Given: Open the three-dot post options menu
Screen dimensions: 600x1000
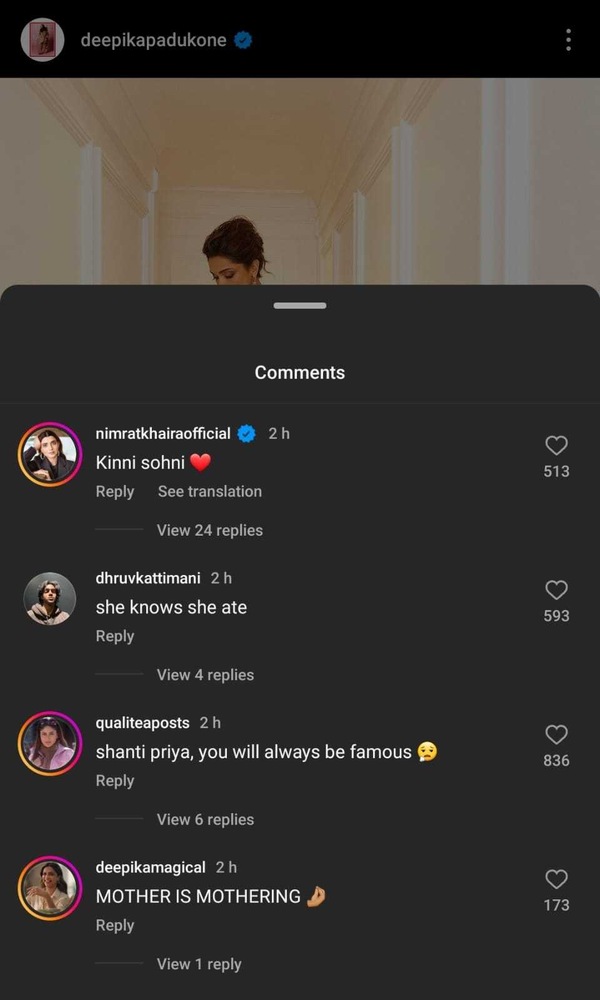Looking at the screenshot, I should coord(568,40).
